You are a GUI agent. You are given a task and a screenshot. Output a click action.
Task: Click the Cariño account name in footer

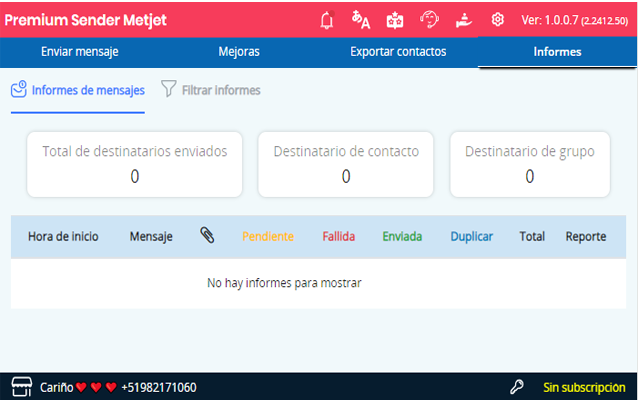(x=57, y=387)
